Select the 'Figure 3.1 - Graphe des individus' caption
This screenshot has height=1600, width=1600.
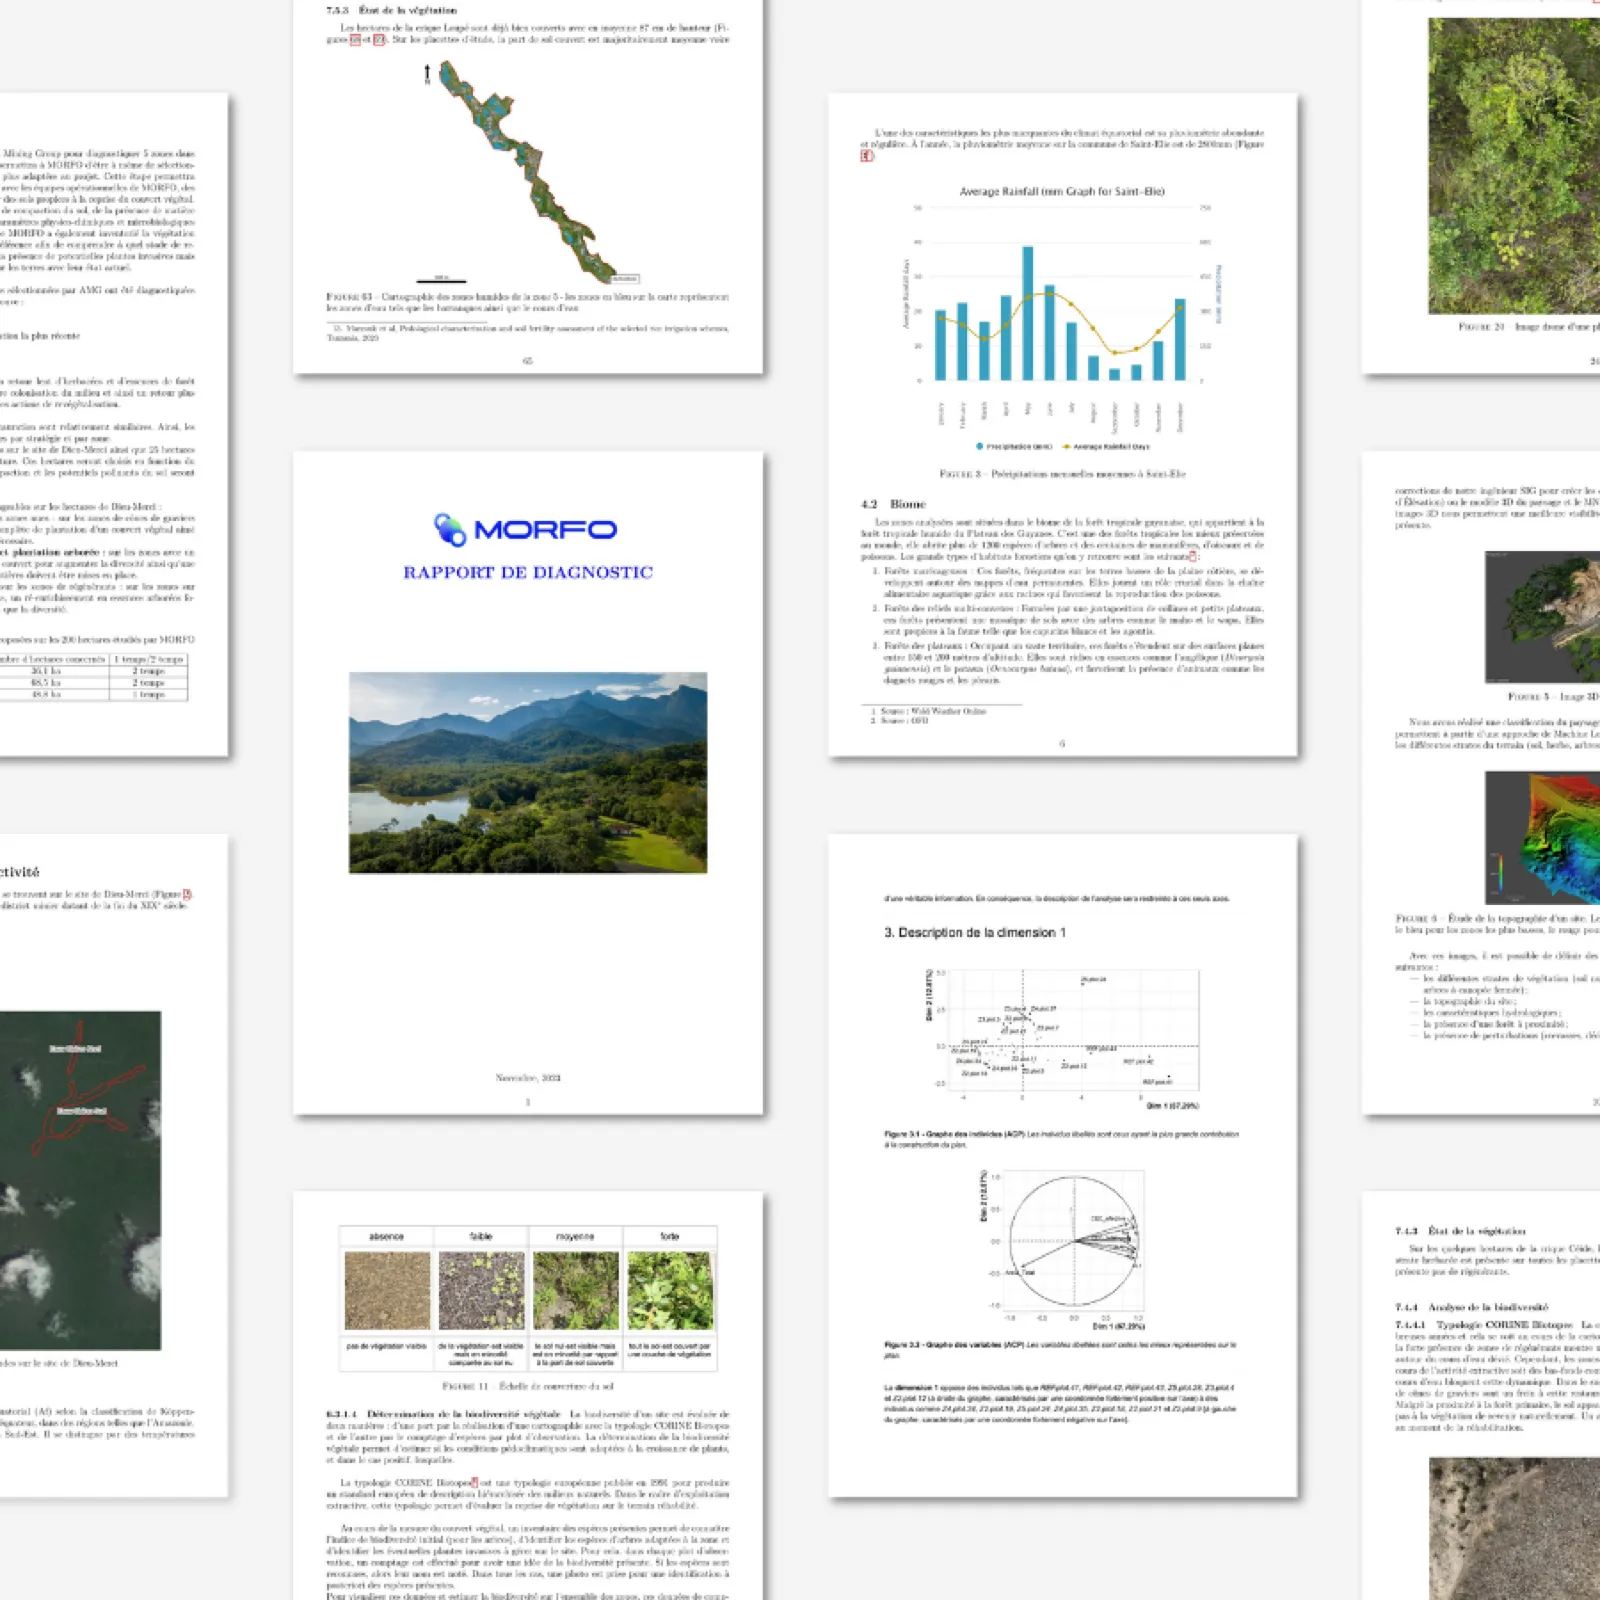[1062, 1139]
